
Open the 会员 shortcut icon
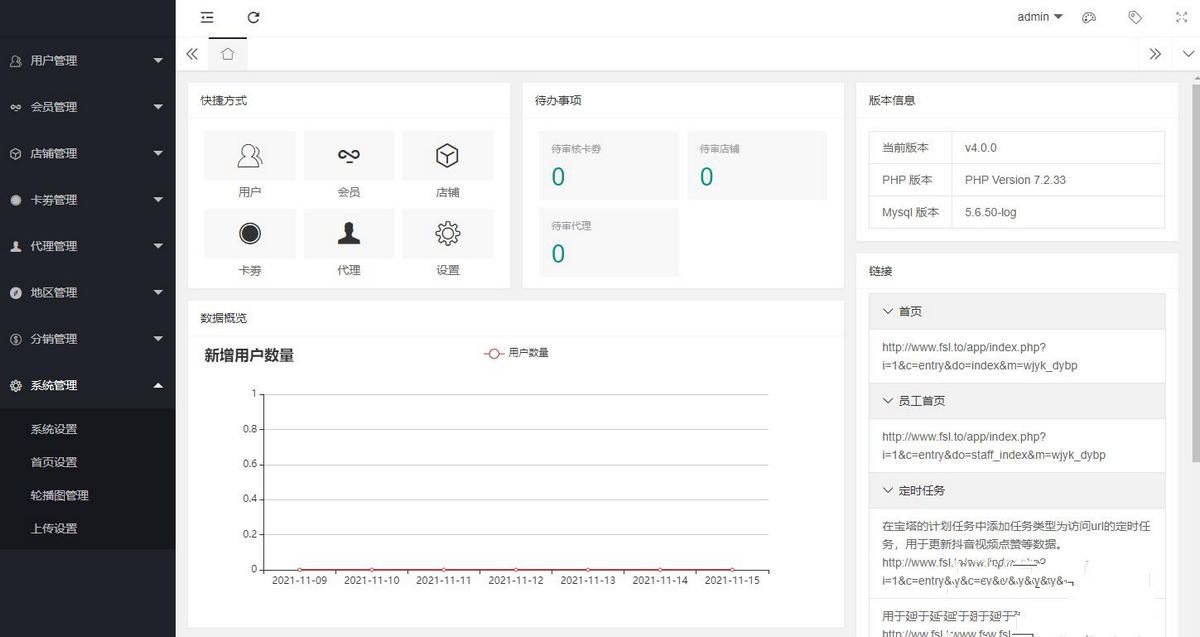(x=348, y=155)
